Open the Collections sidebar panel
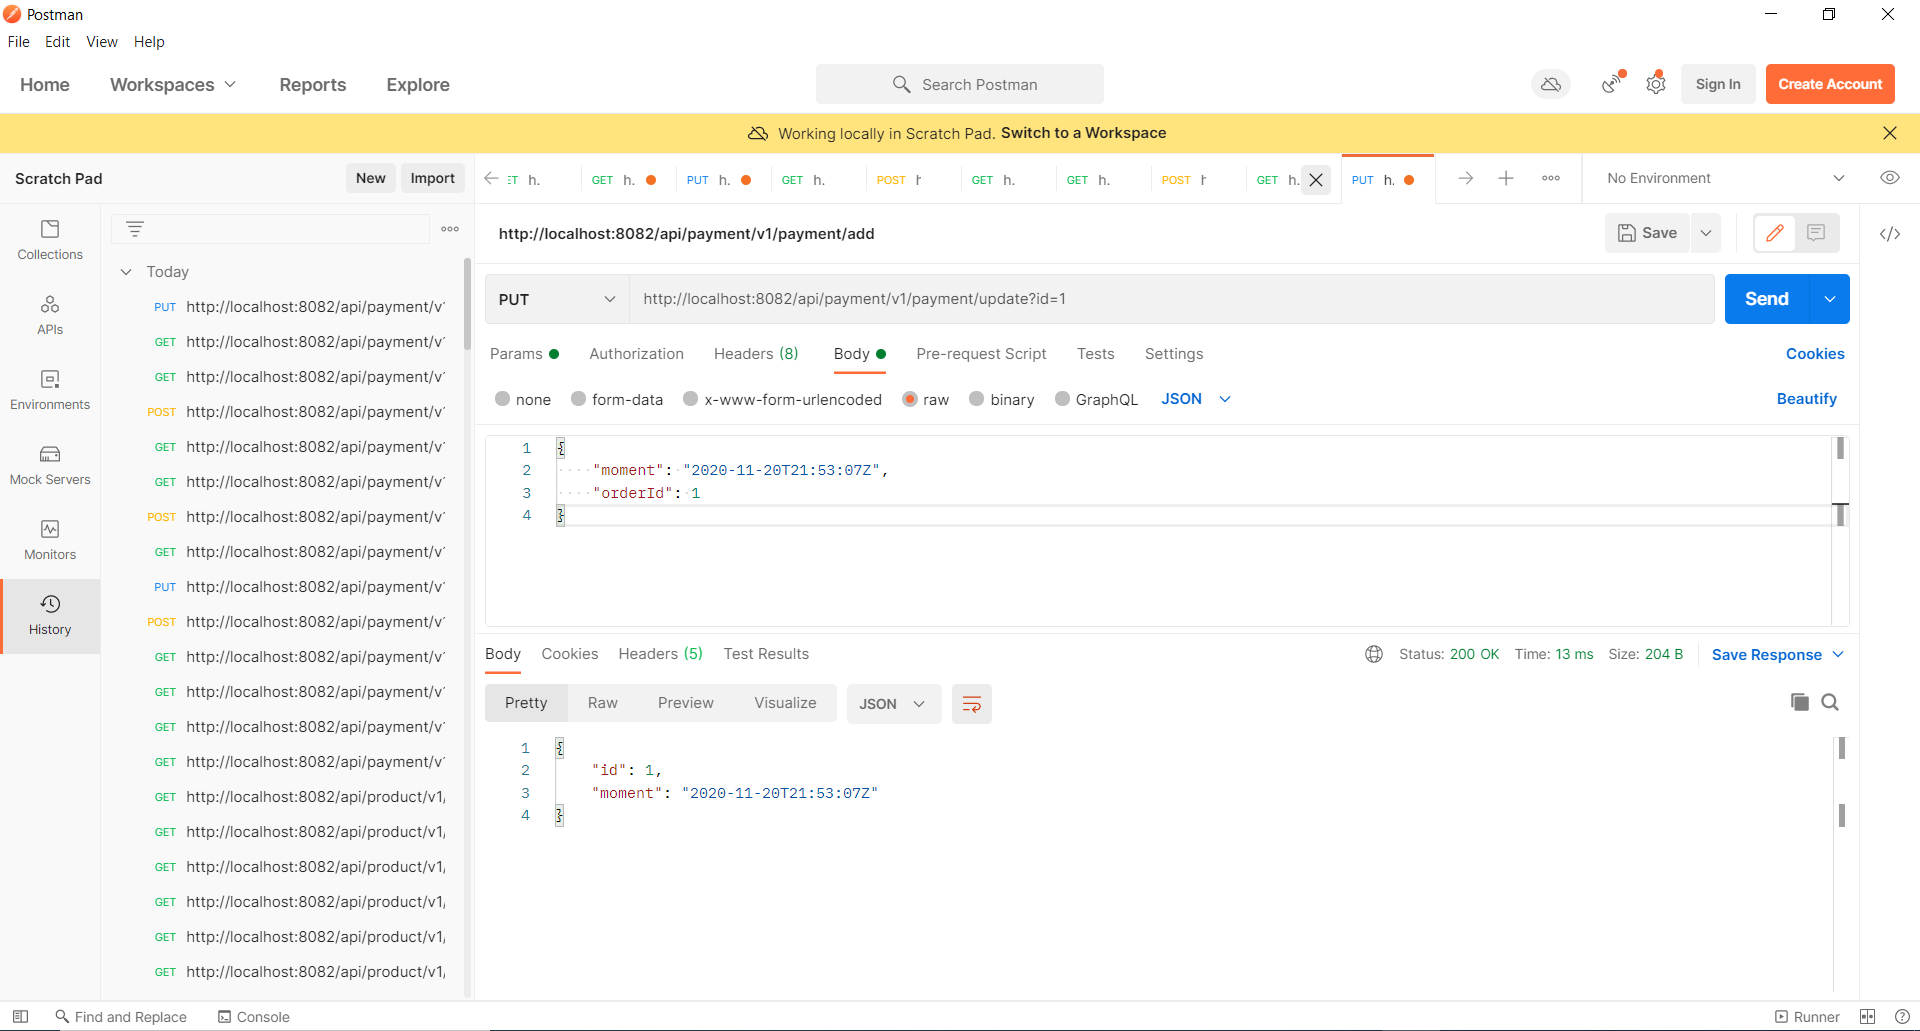The image size is (1920, 1031). click(x=50, y=241)
